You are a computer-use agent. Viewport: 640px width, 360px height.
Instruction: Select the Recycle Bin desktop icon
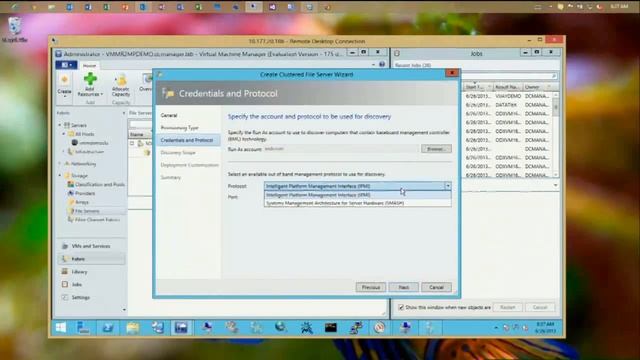point(15,29)
